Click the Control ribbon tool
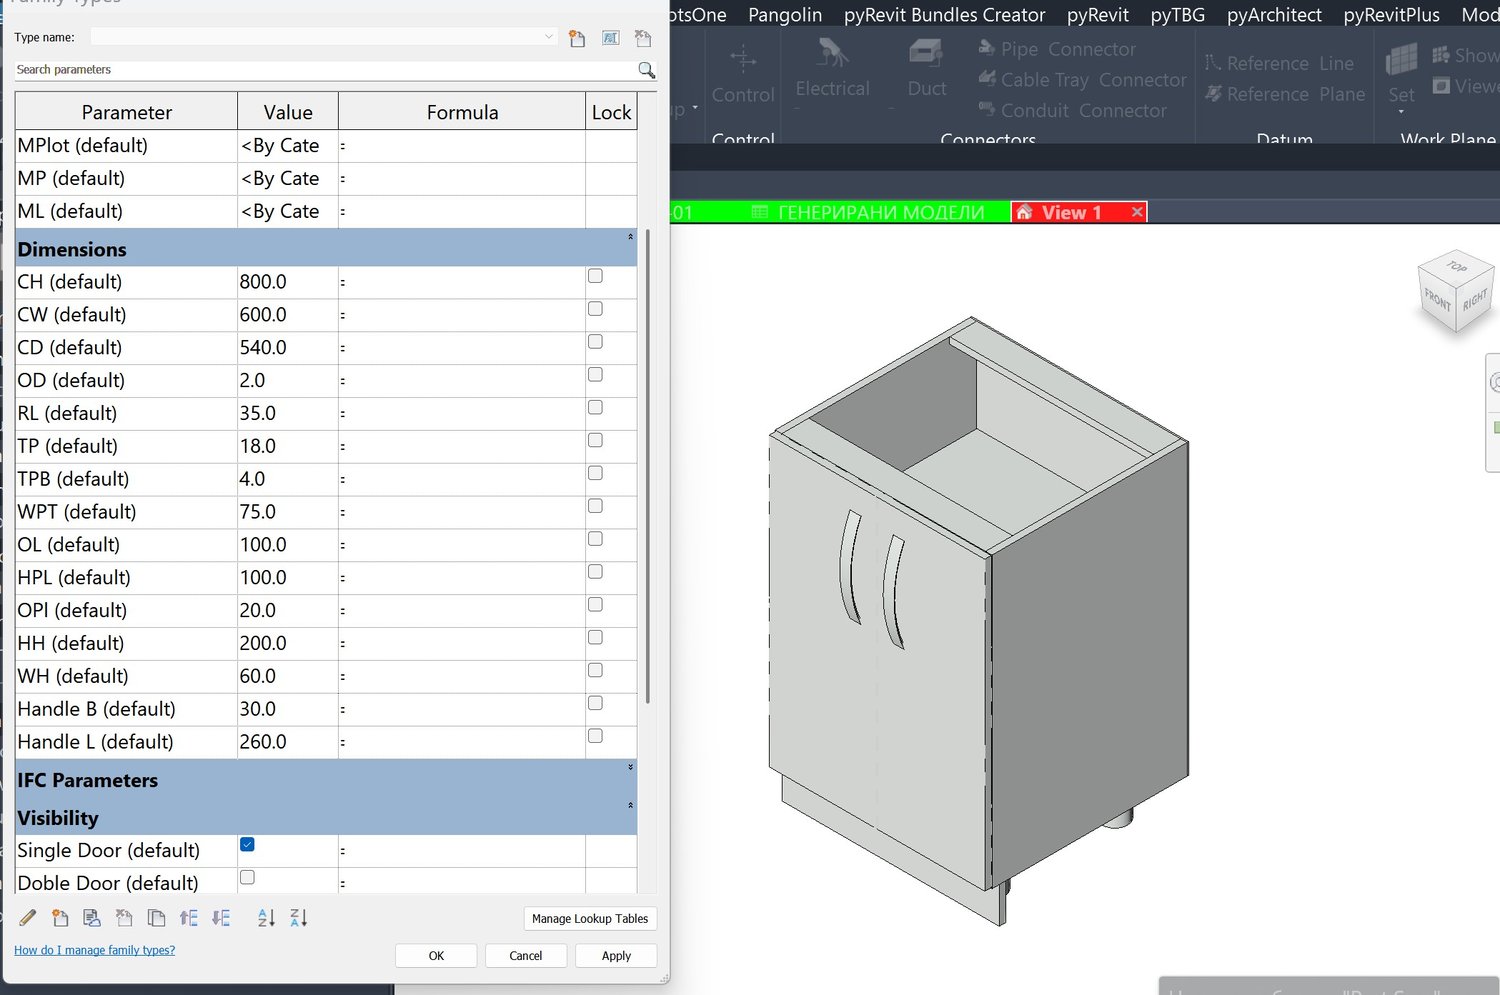 pos(743,74)
